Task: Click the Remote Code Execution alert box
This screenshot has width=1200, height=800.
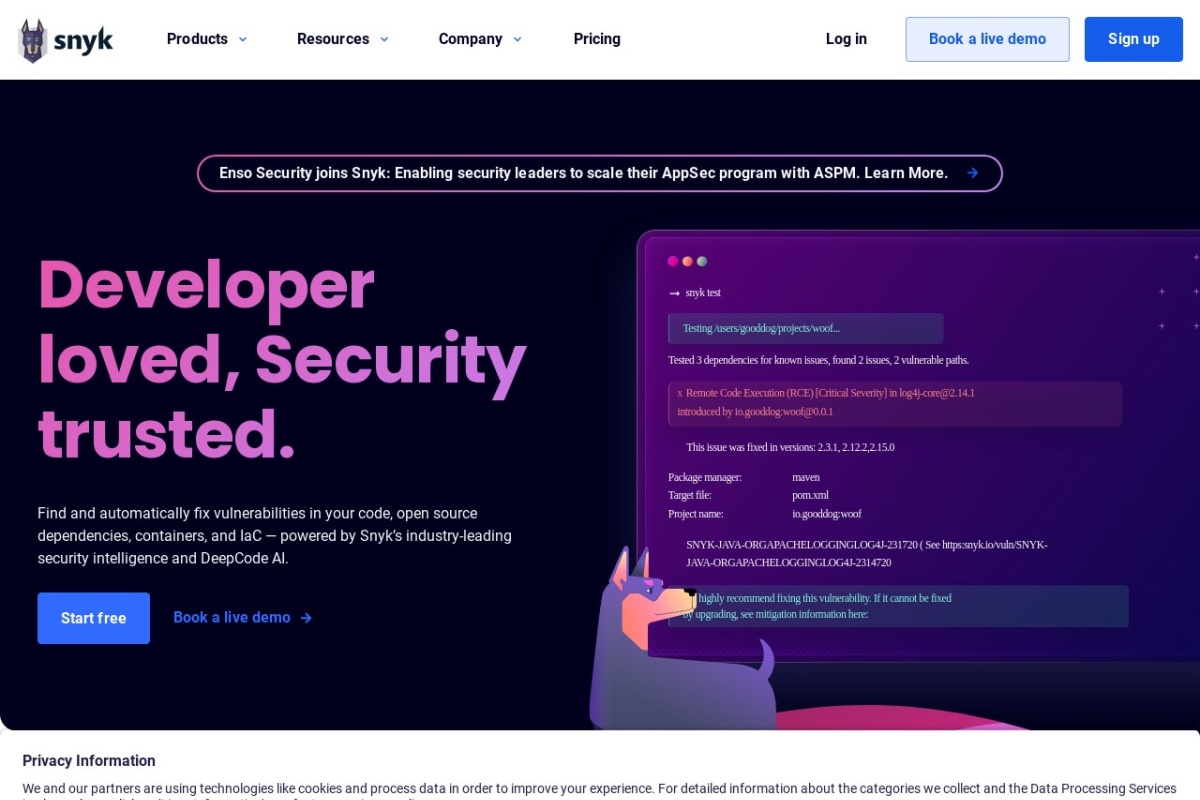Action: pyautogui.click(x=894, y=403)
